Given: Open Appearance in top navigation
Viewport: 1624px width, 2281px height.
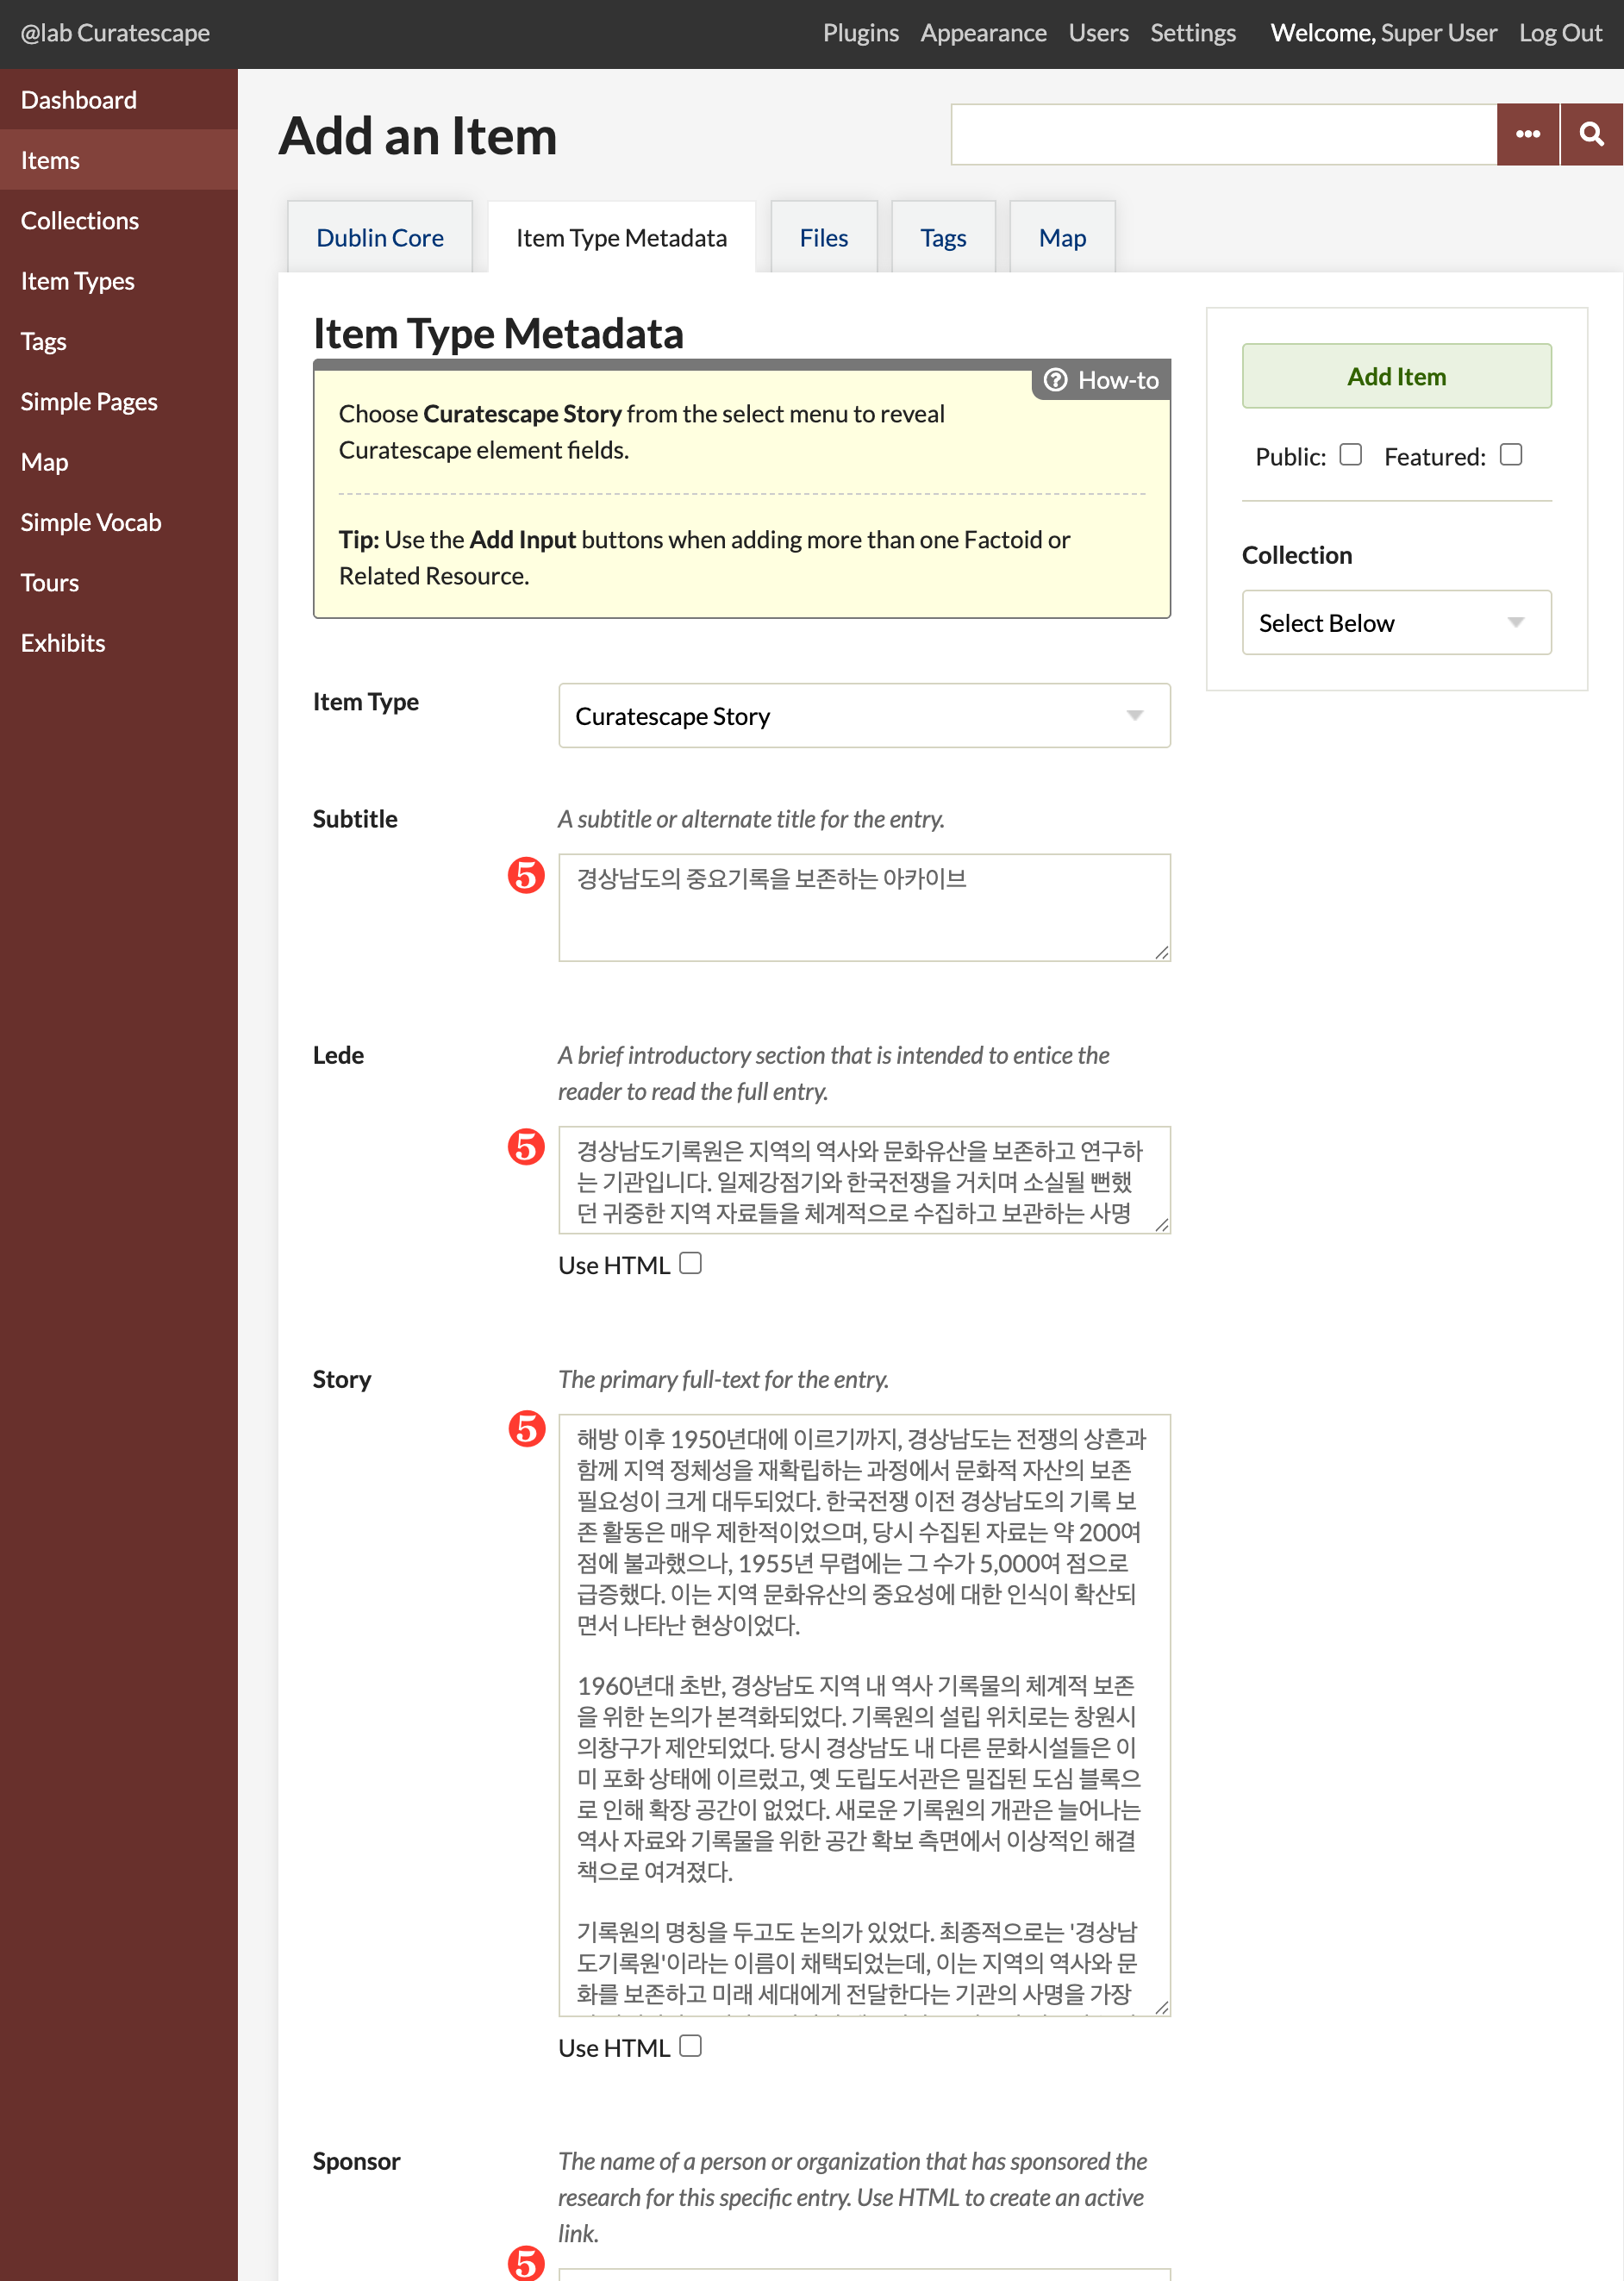Looking at the screenshot, I should [x=983, y=33].
